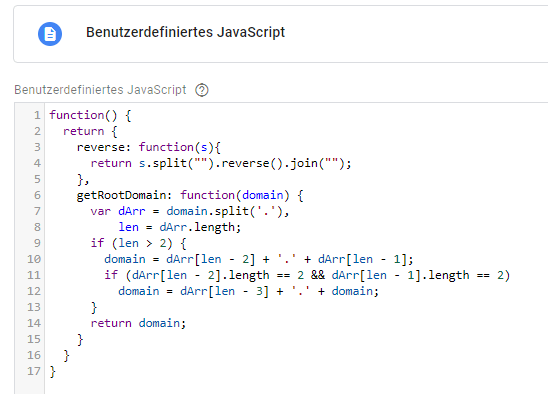
Task: Open the help icon beside Benutzerdefiniertes JavaScript label
Action: pos(202,90)
